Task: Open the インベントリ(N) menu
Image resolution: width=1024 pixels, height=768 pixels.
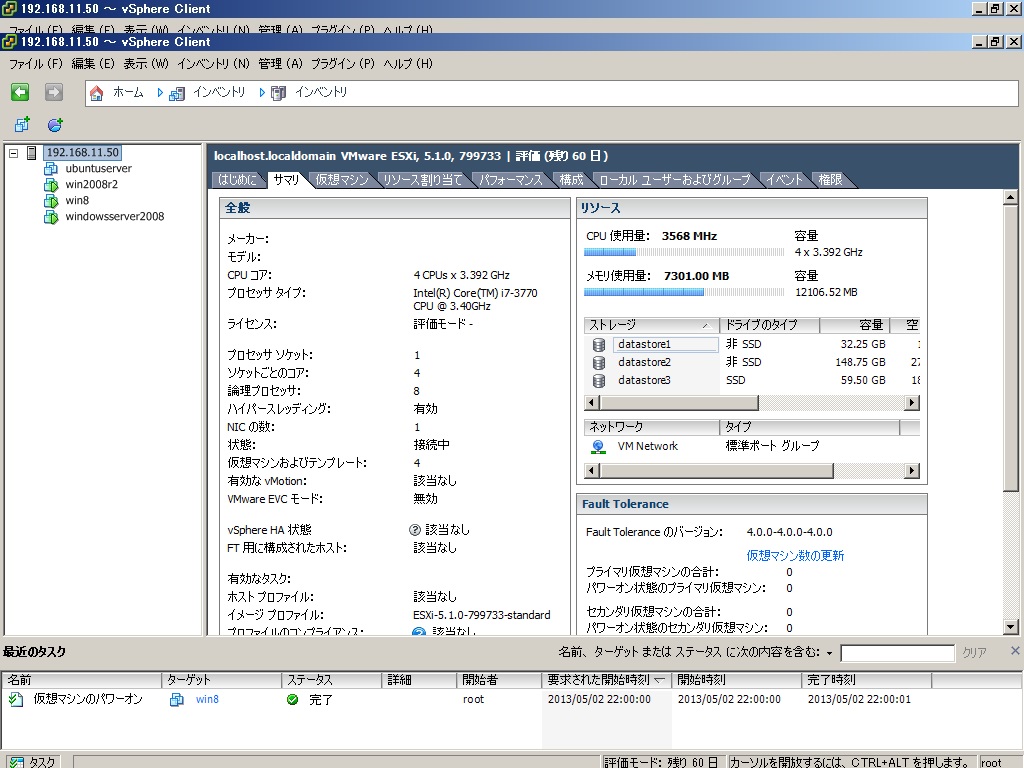Action: pyautogui.click(x=213, y=64)
